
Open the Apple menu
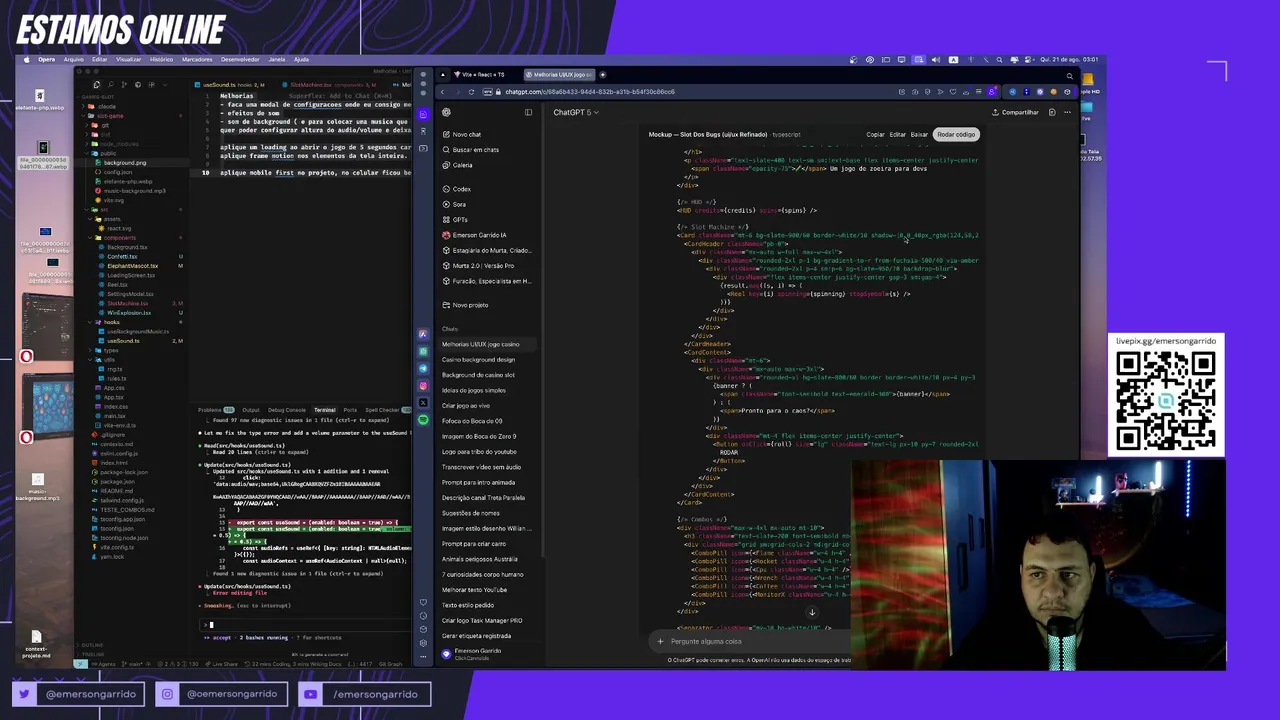[27, 60]
